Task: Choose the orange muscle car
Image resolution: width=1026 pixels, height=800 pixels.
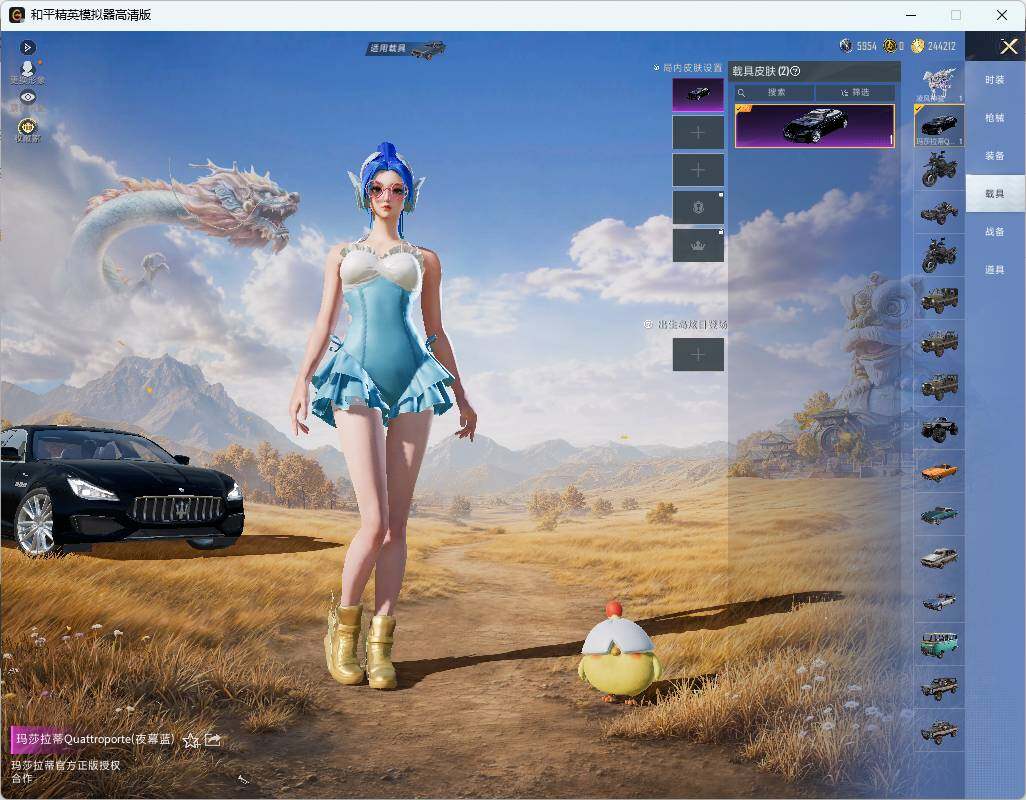Action: pos(939,471)
